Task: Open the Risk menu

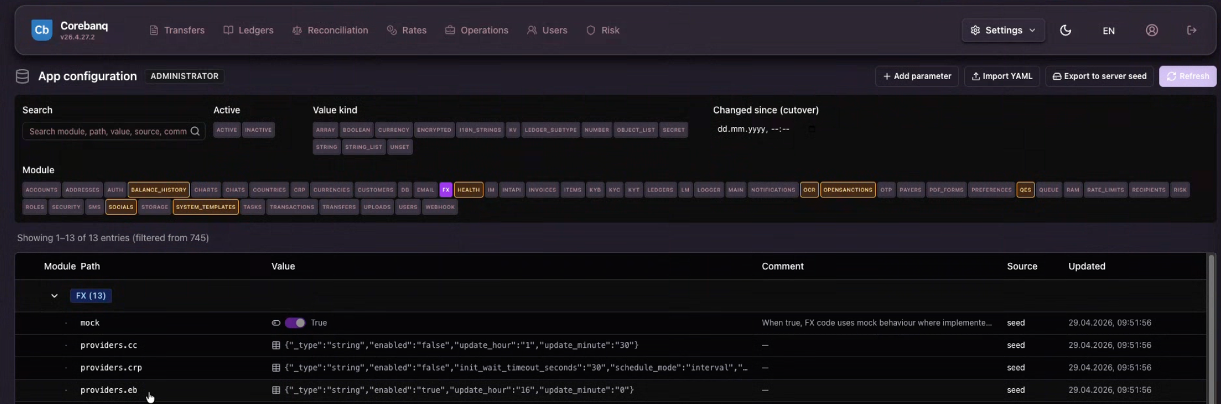Action: click(x=603, y=30)
